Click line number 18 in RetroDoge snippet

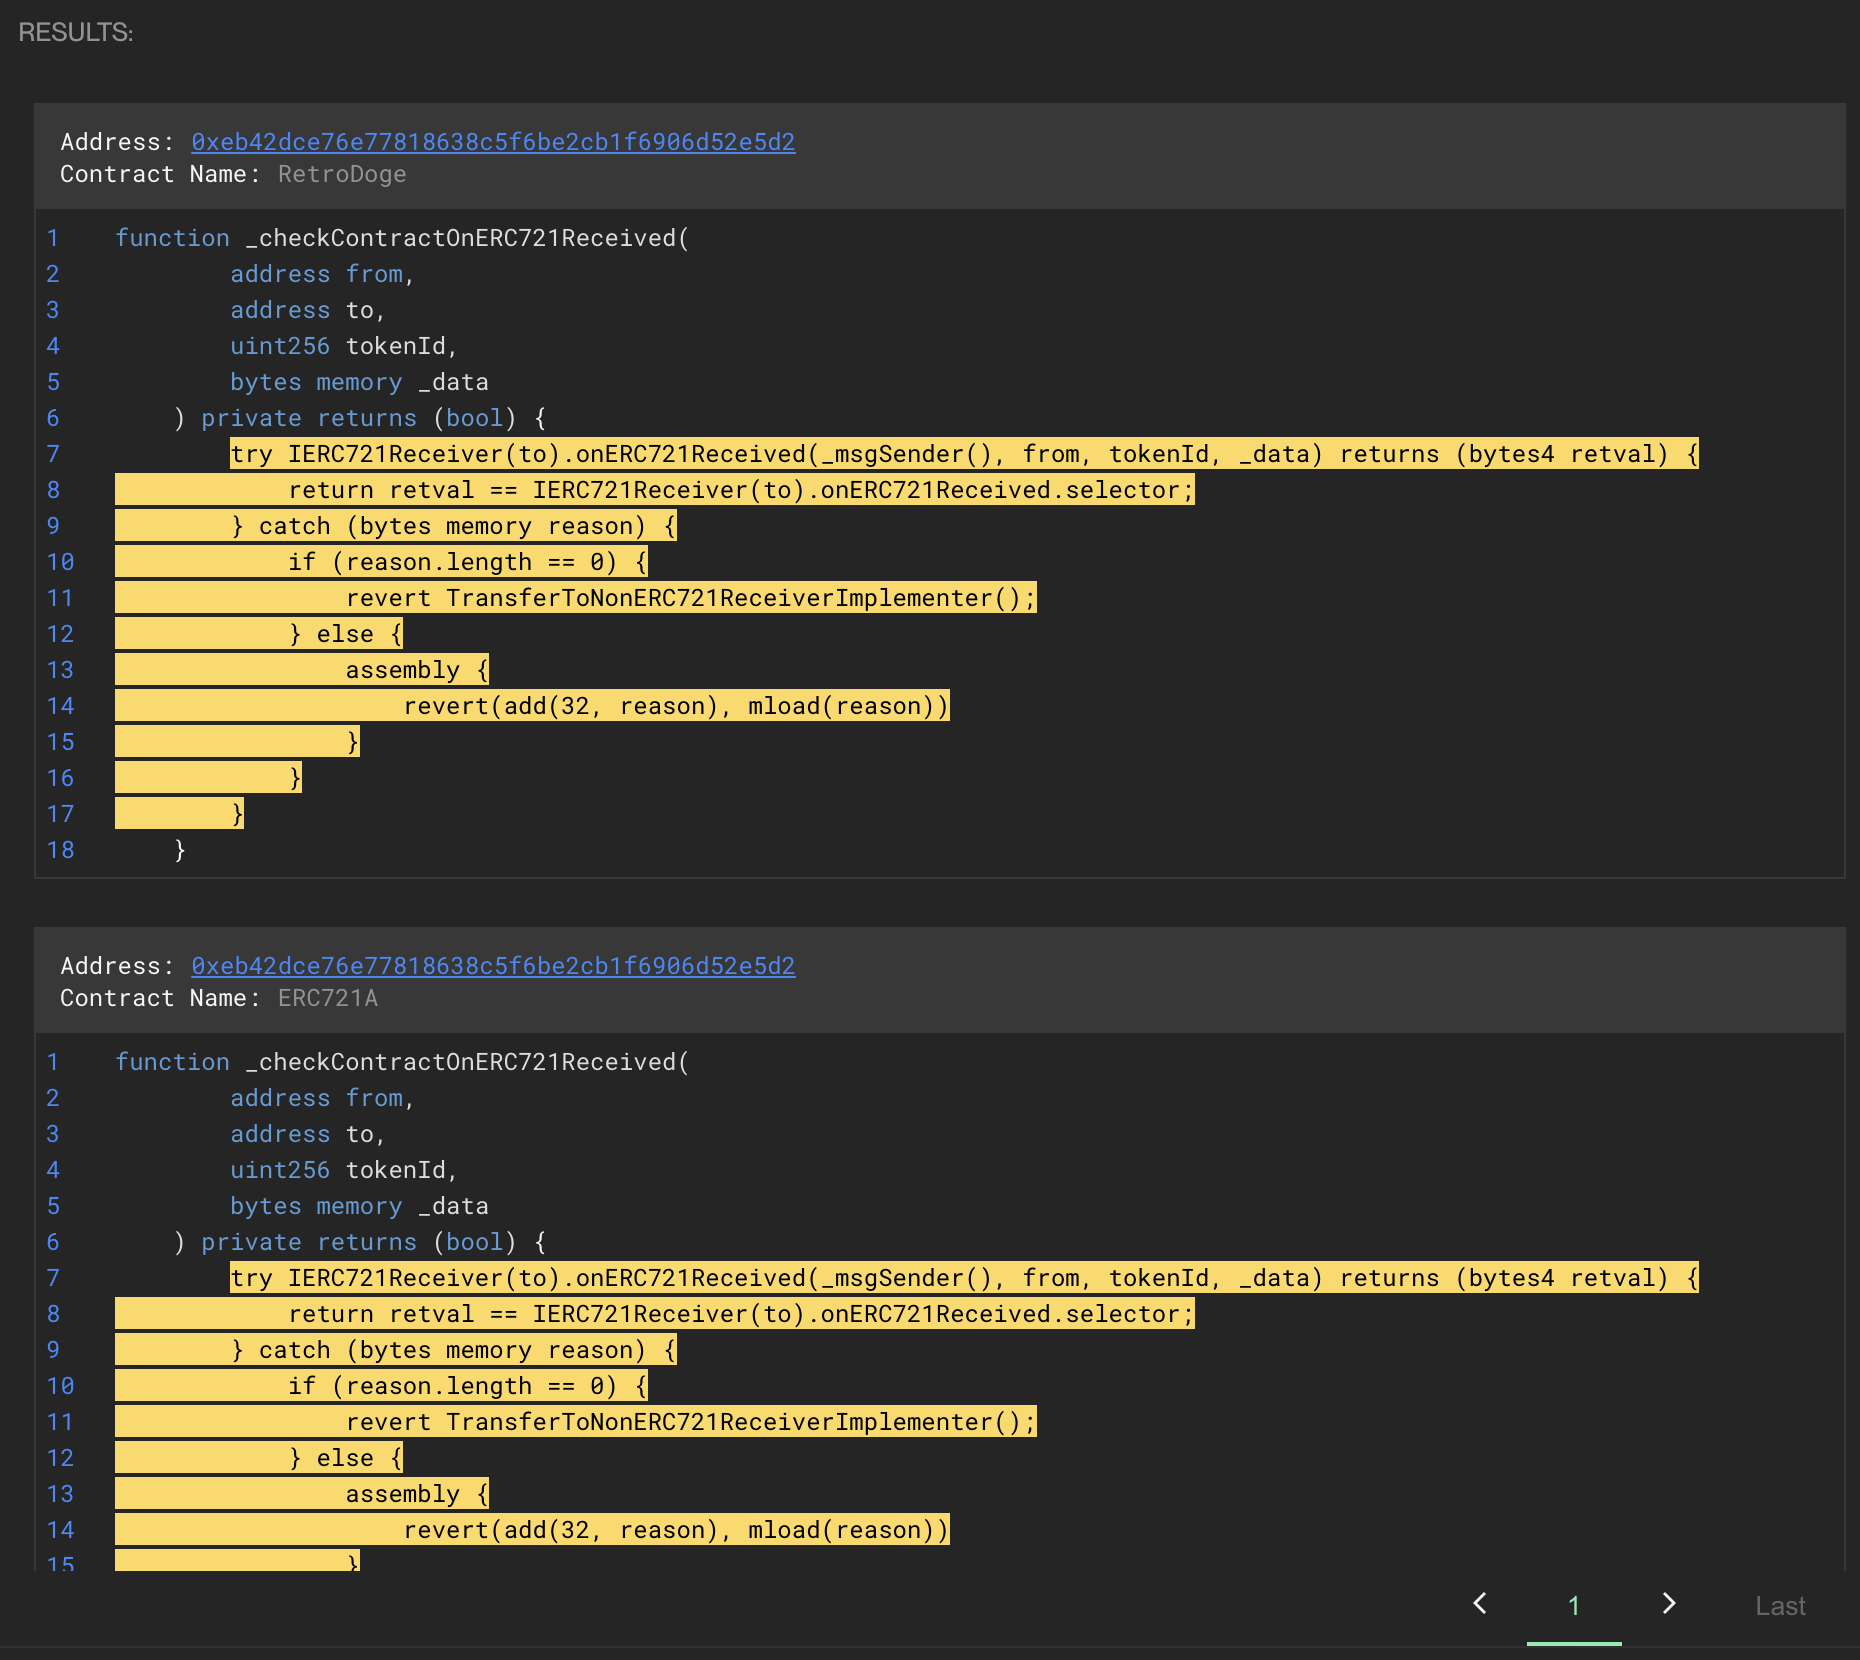60,850
